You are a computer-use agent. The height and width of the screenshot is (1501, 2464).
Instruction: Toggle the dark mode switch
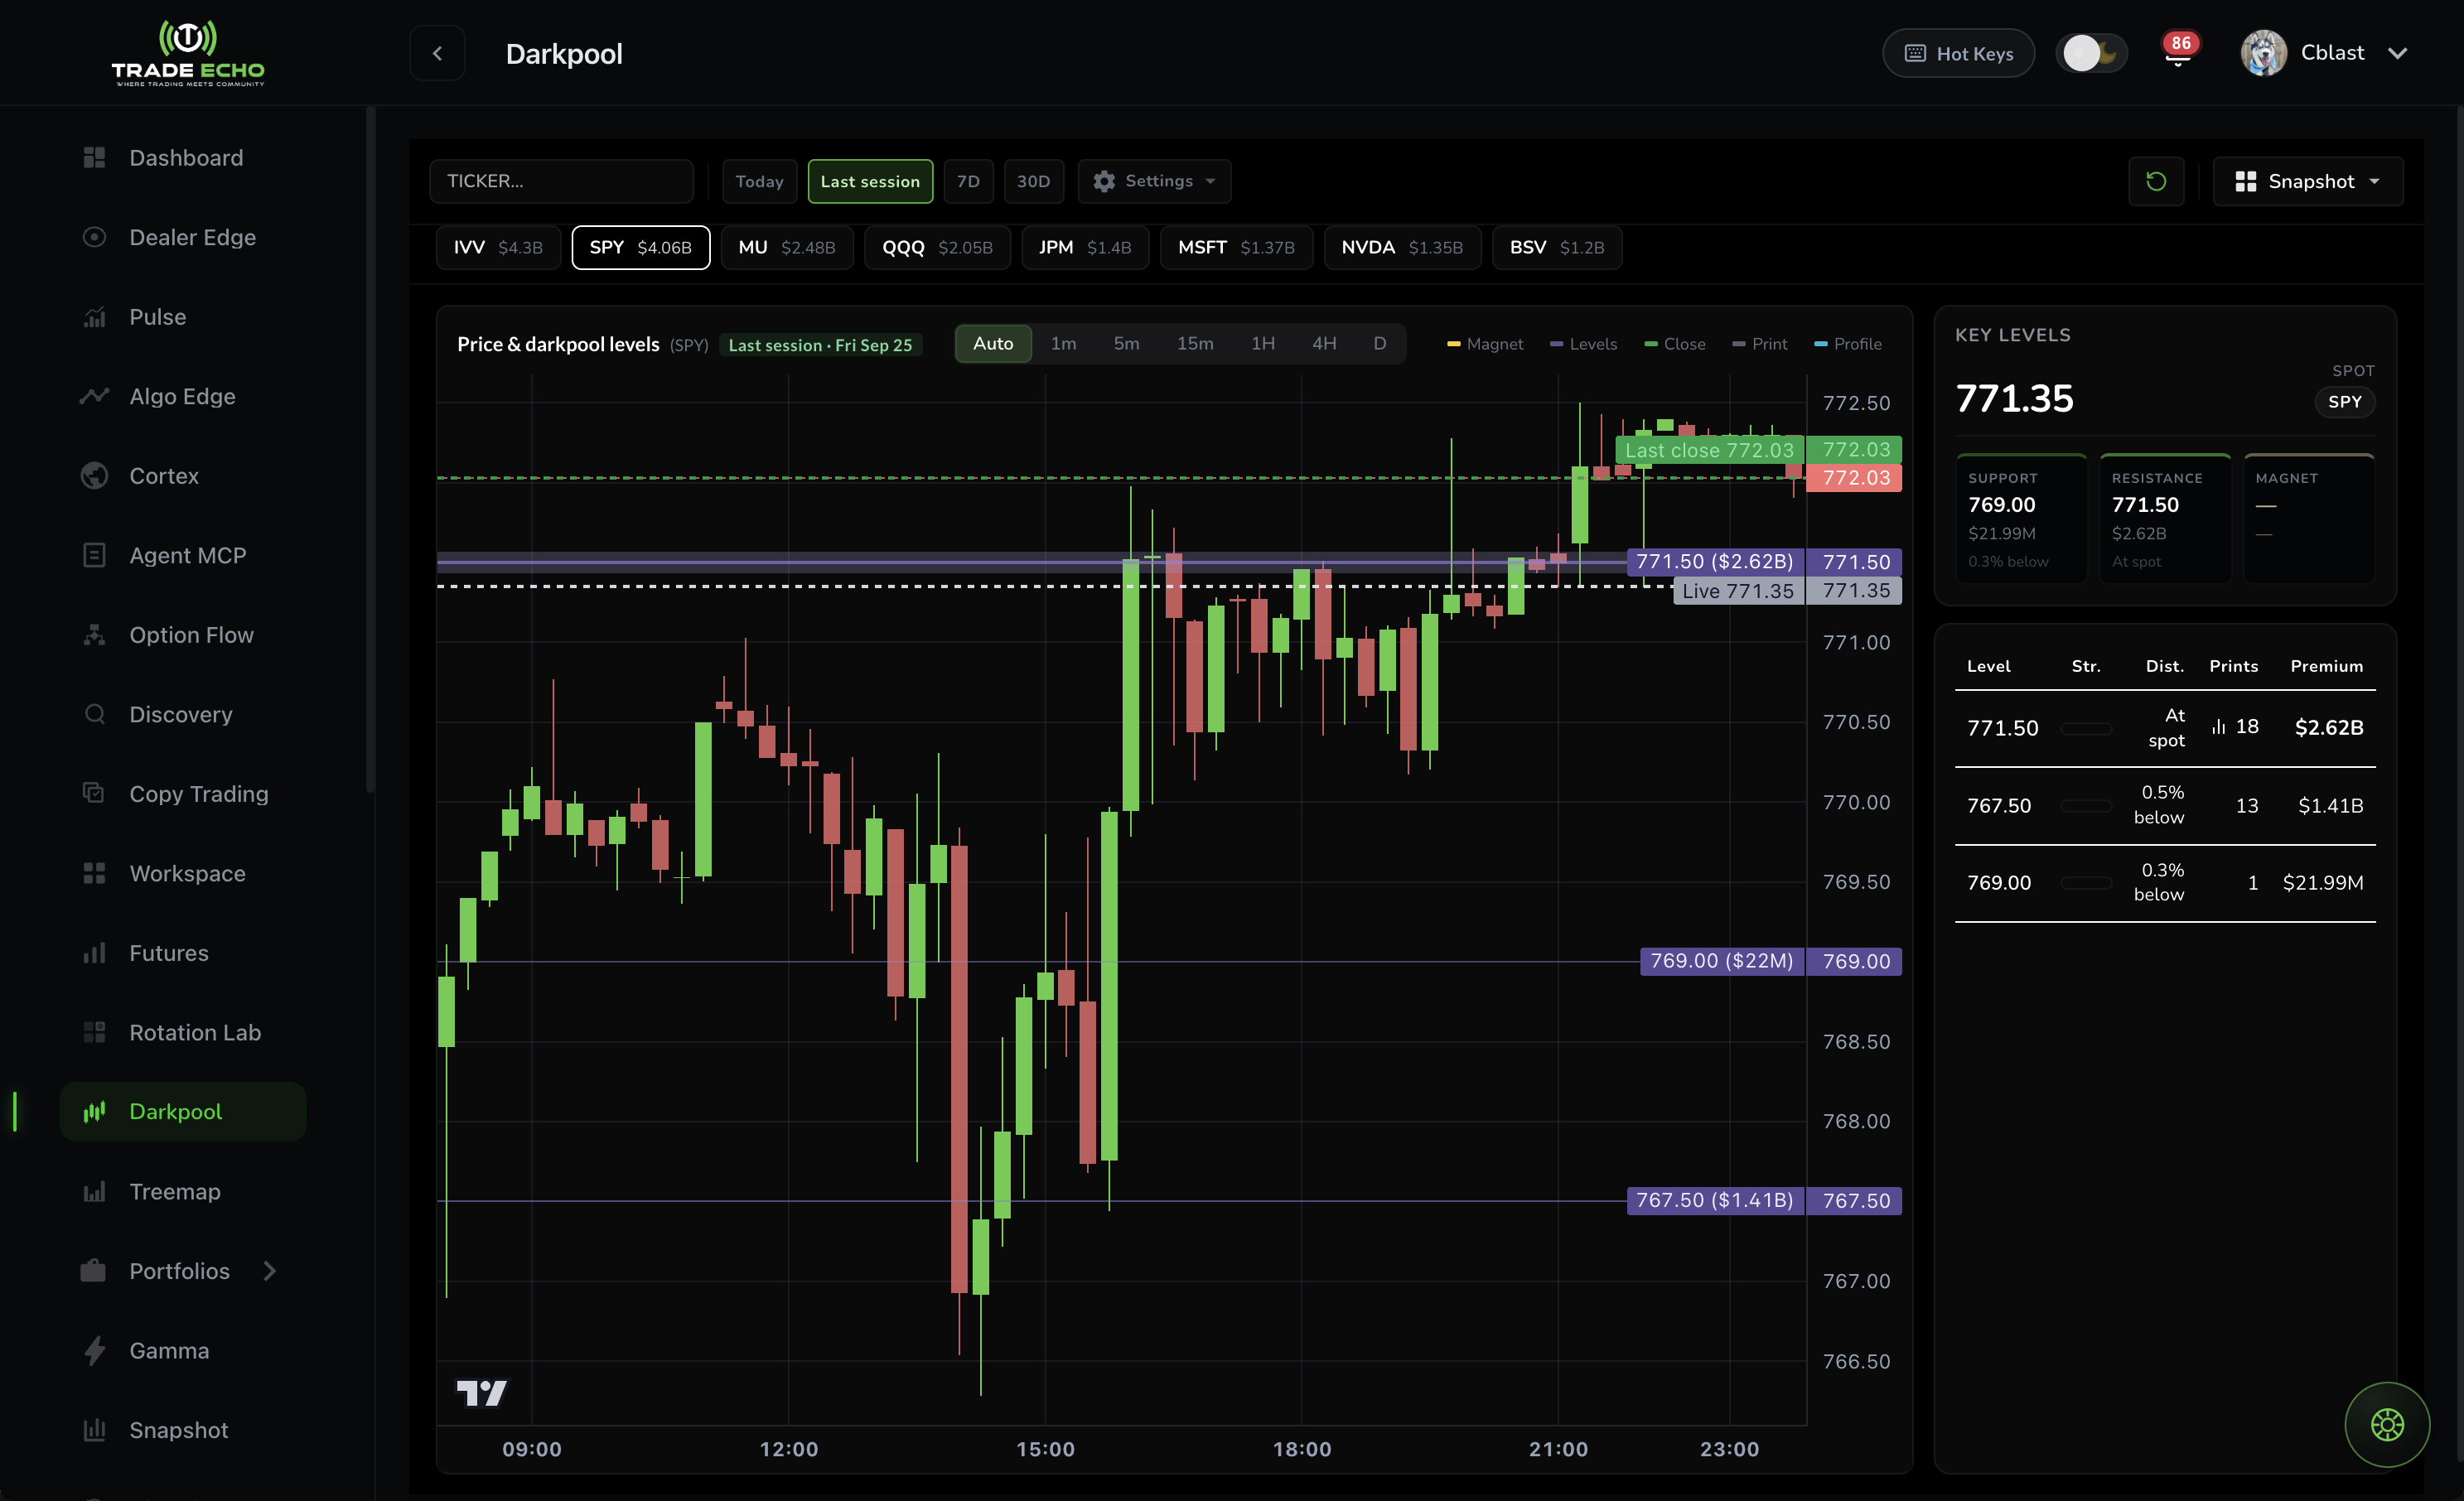pos(2091,53)
